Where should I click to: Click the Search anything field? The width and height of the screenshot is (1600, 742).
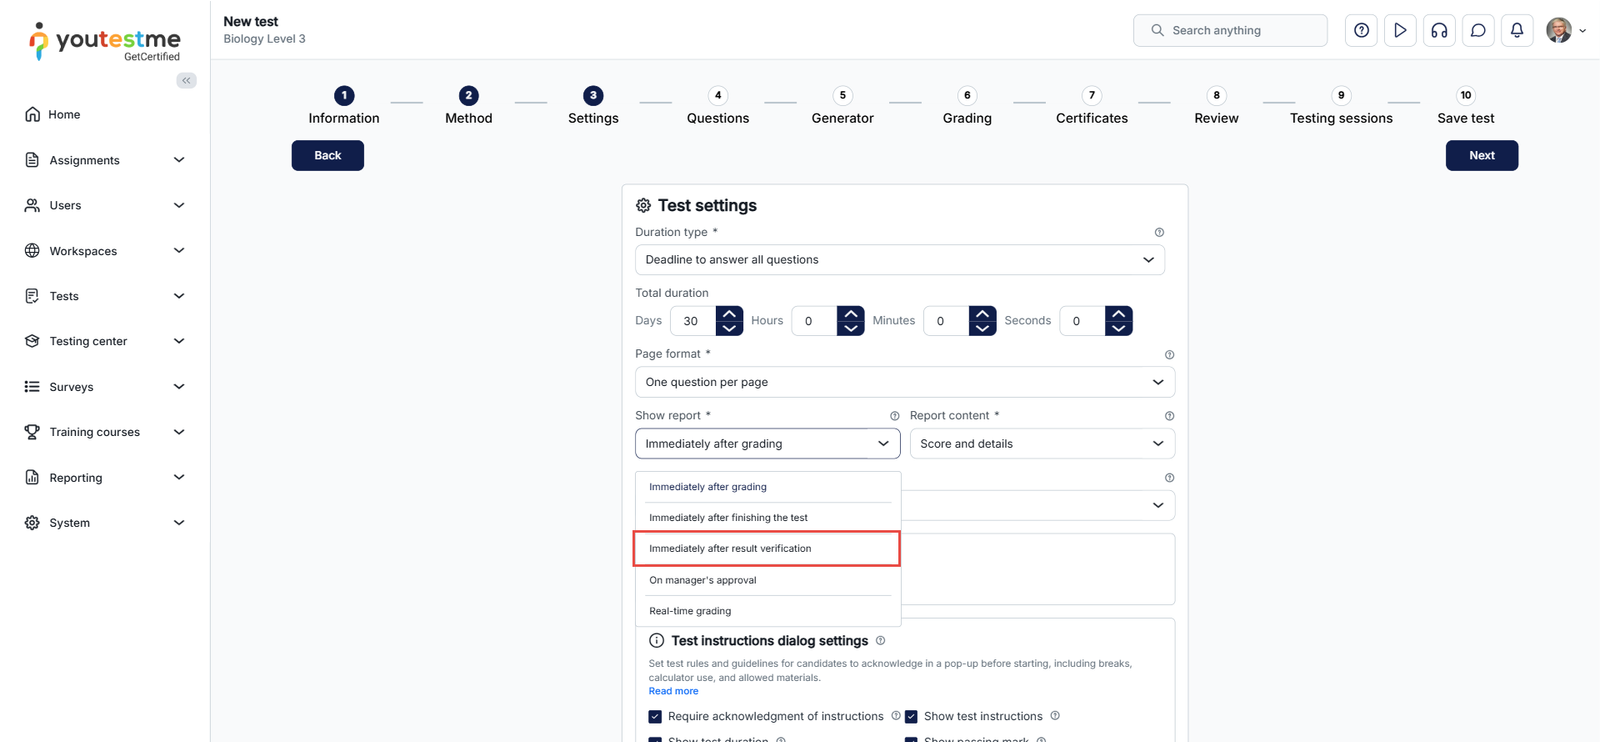(x=1230, y=31)
